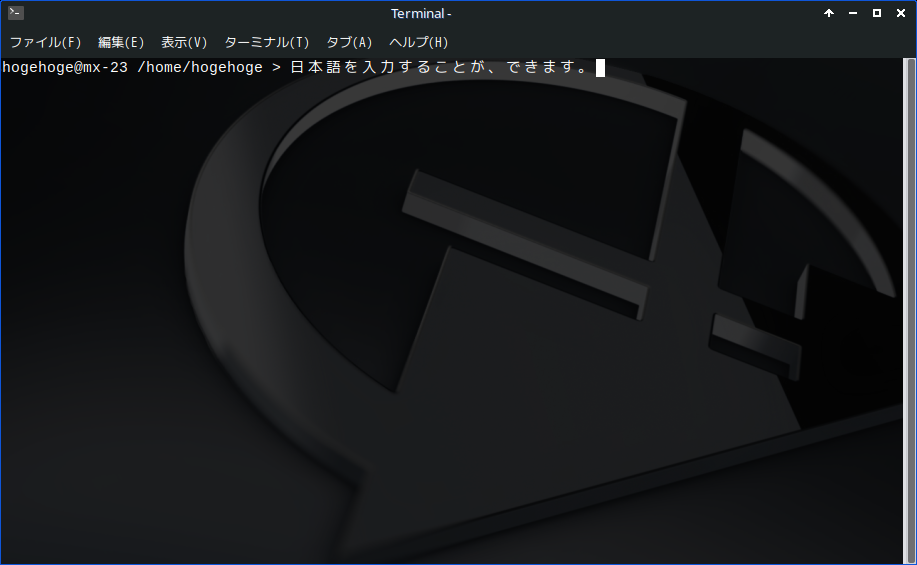Click the path /home/hogehoge in the prompt
Image resolution: width=917 pixels, height=565 pixels.
[x=199, y=68]
